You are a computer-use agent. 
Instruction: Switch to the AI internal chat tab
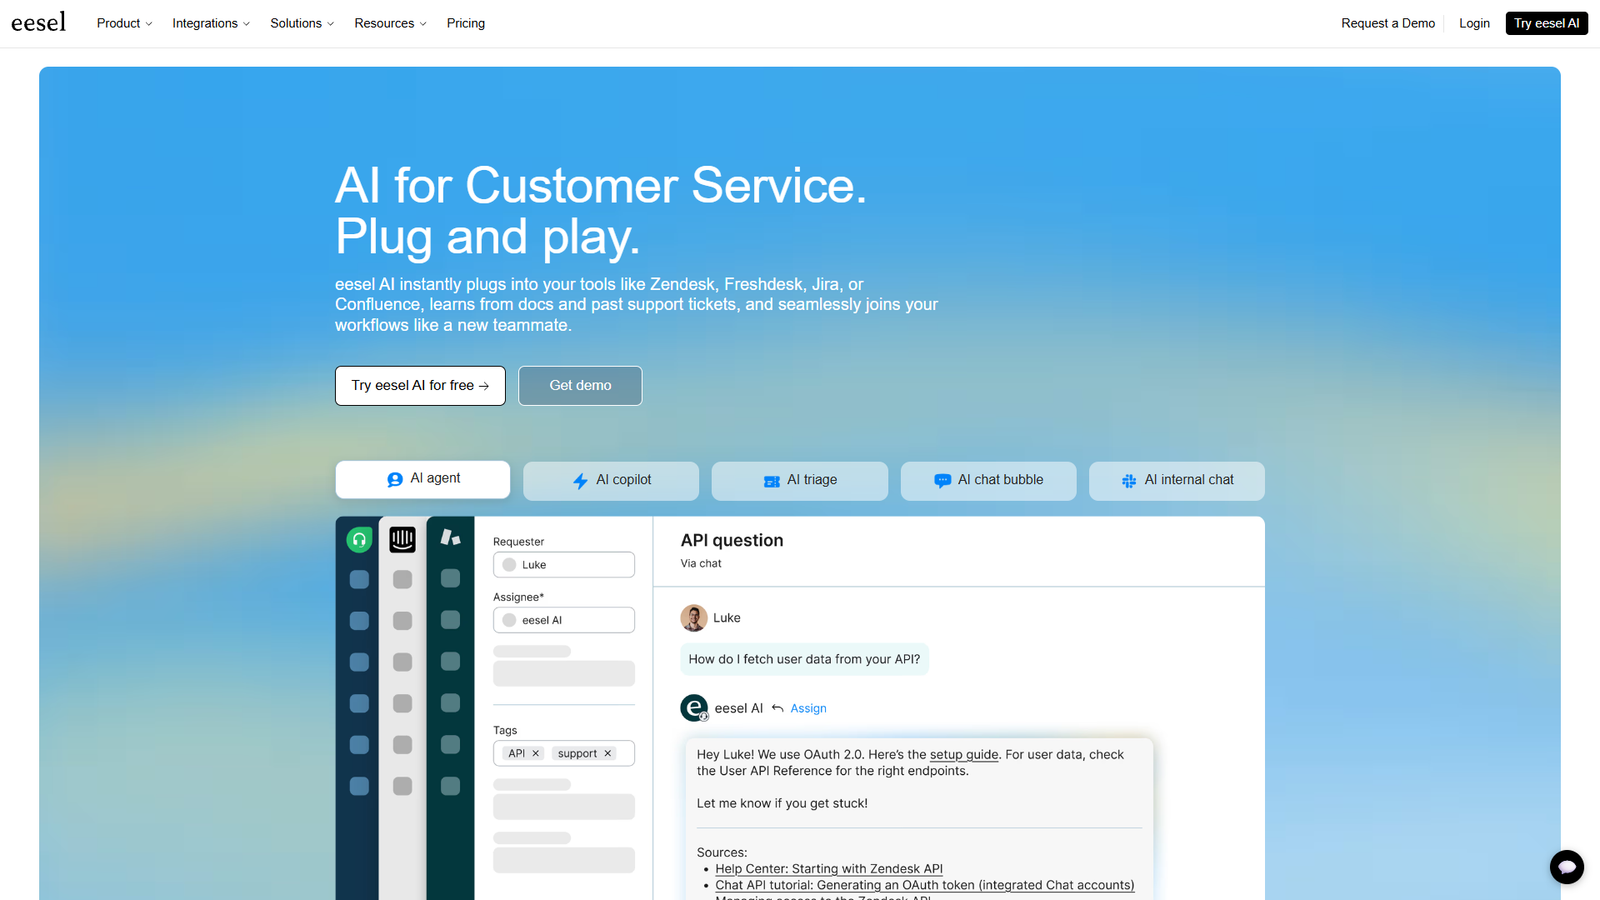pyautogui.click(x=1177, y=480)
